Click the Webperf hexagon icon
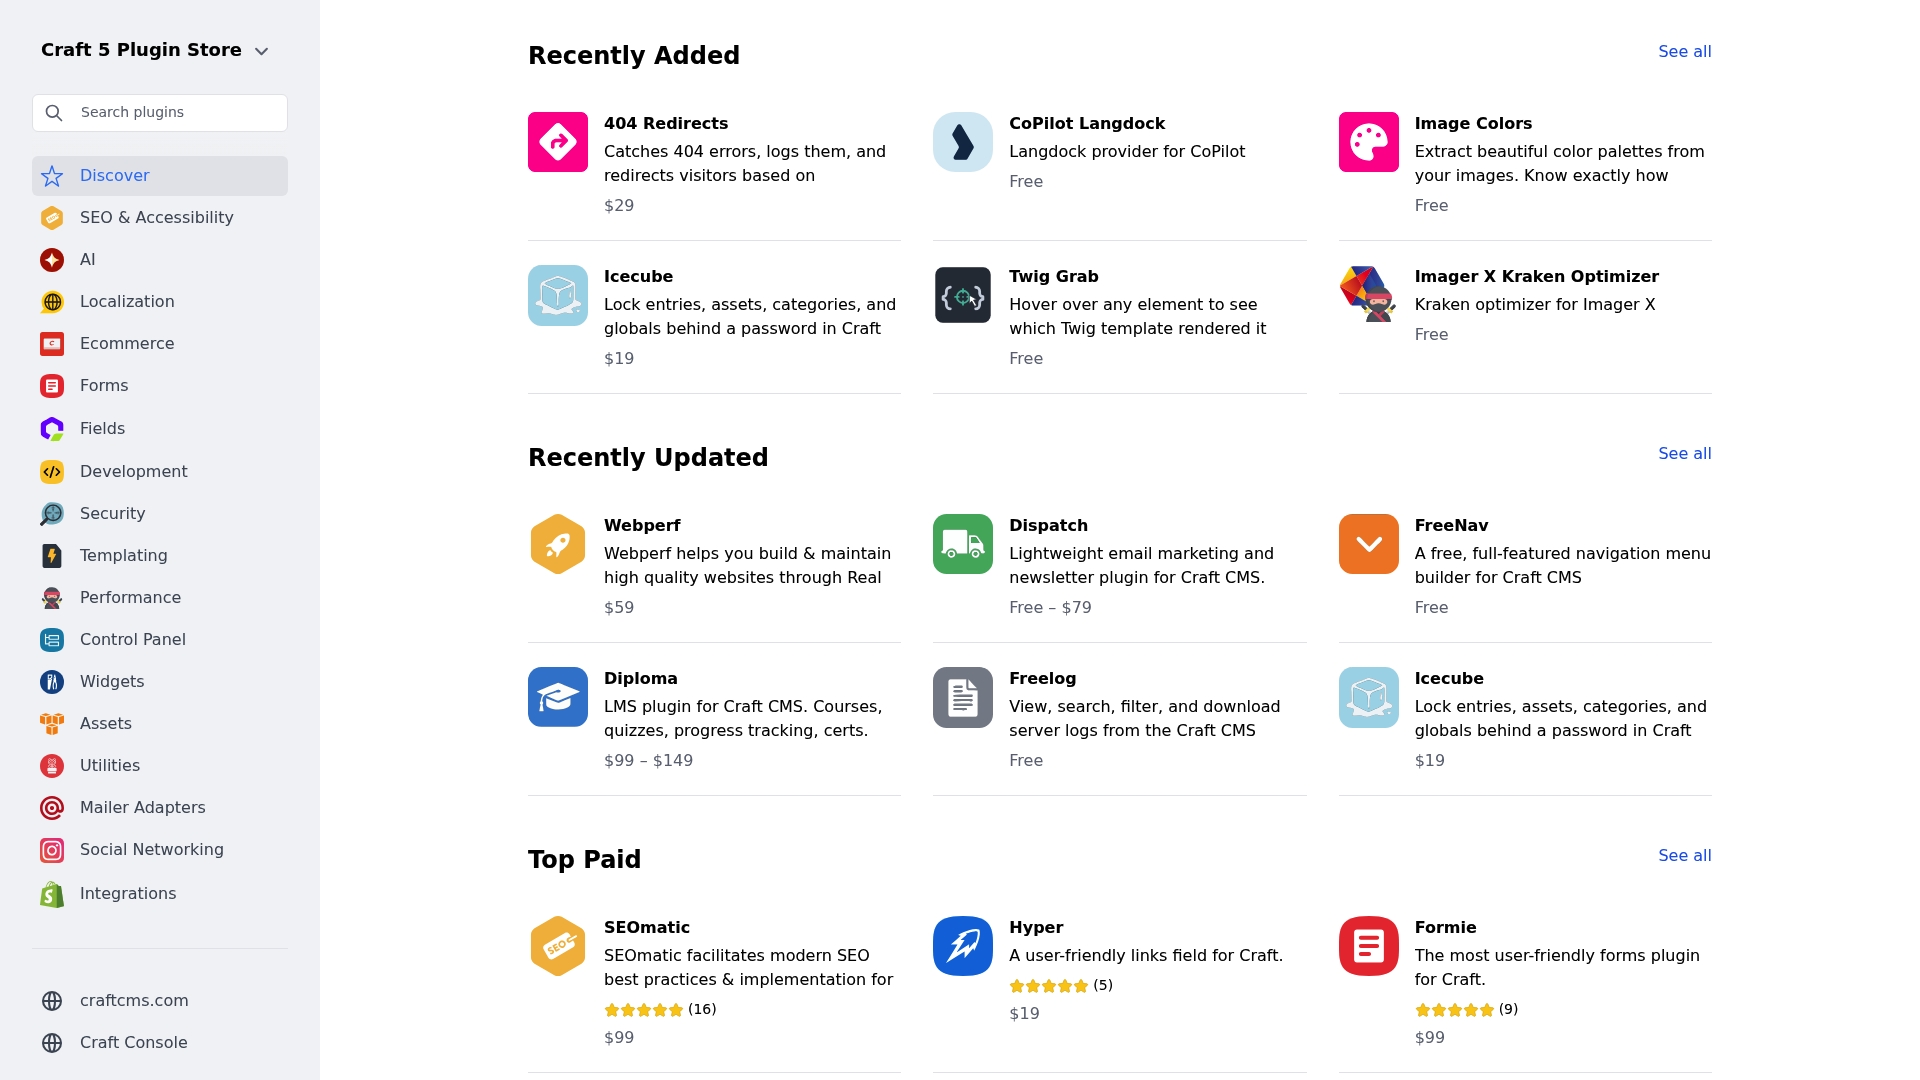 [558, 544]
